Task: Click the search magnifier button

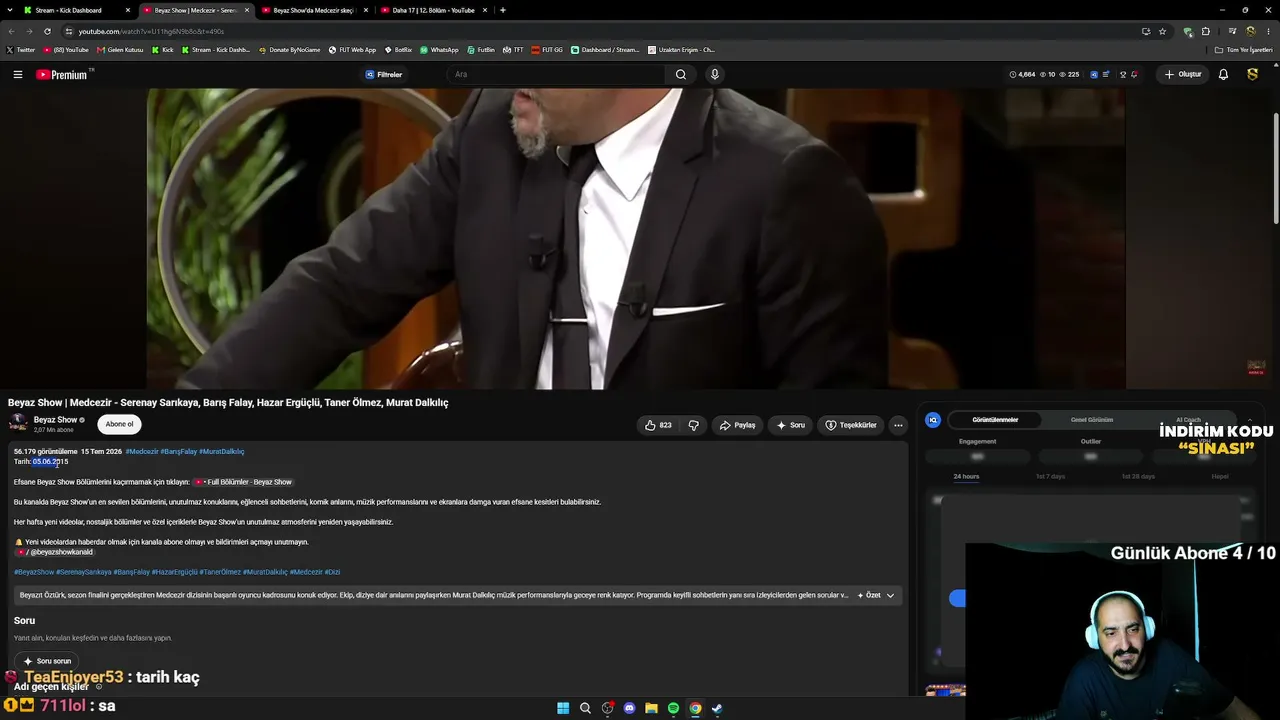Action: (680, 74)
